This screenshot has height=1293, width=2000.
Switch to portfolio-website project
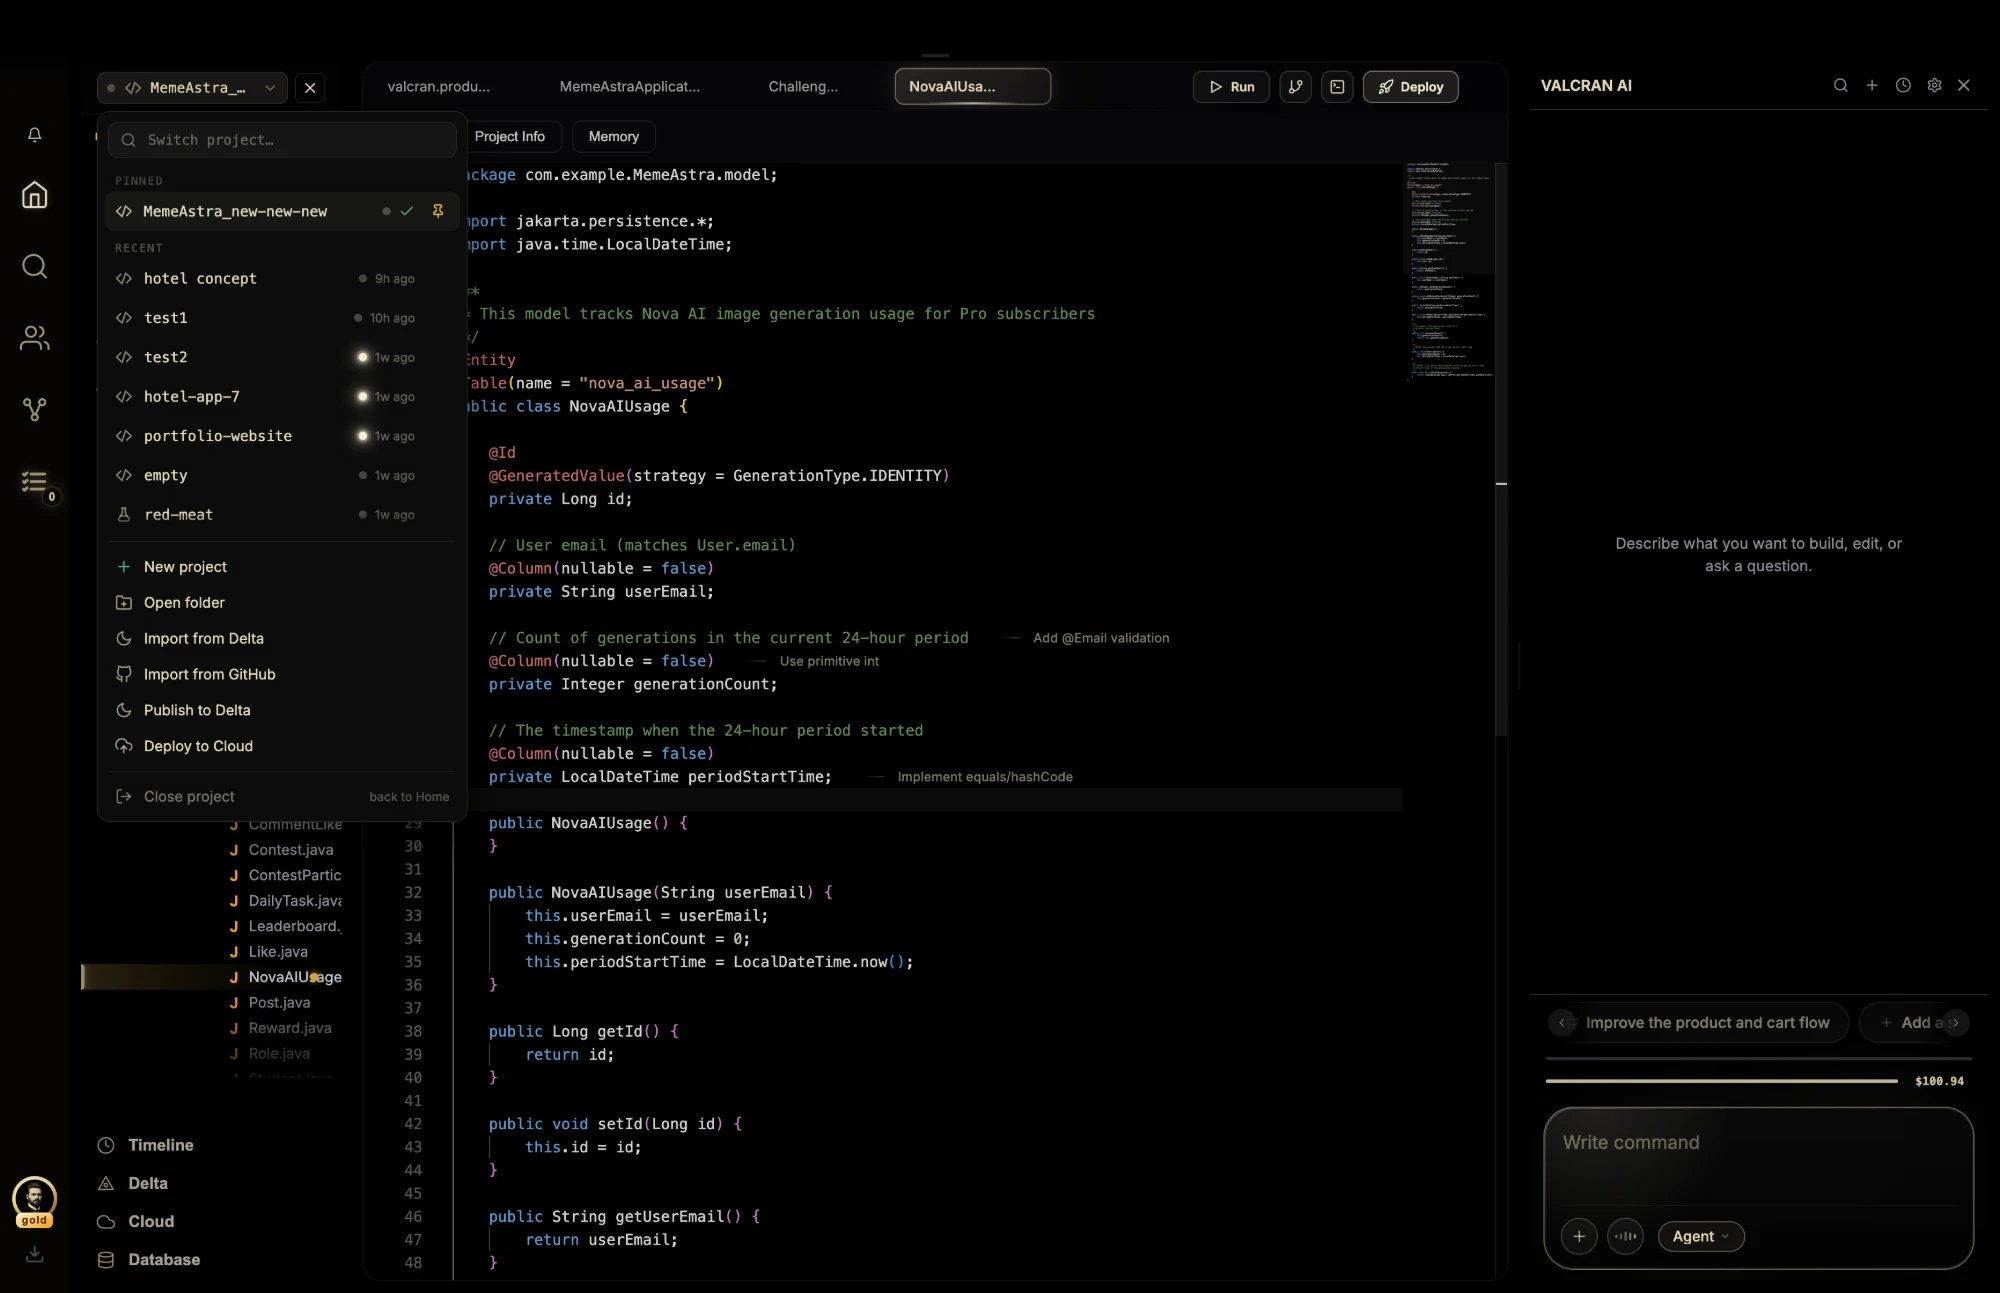click(x=282, y=436)
